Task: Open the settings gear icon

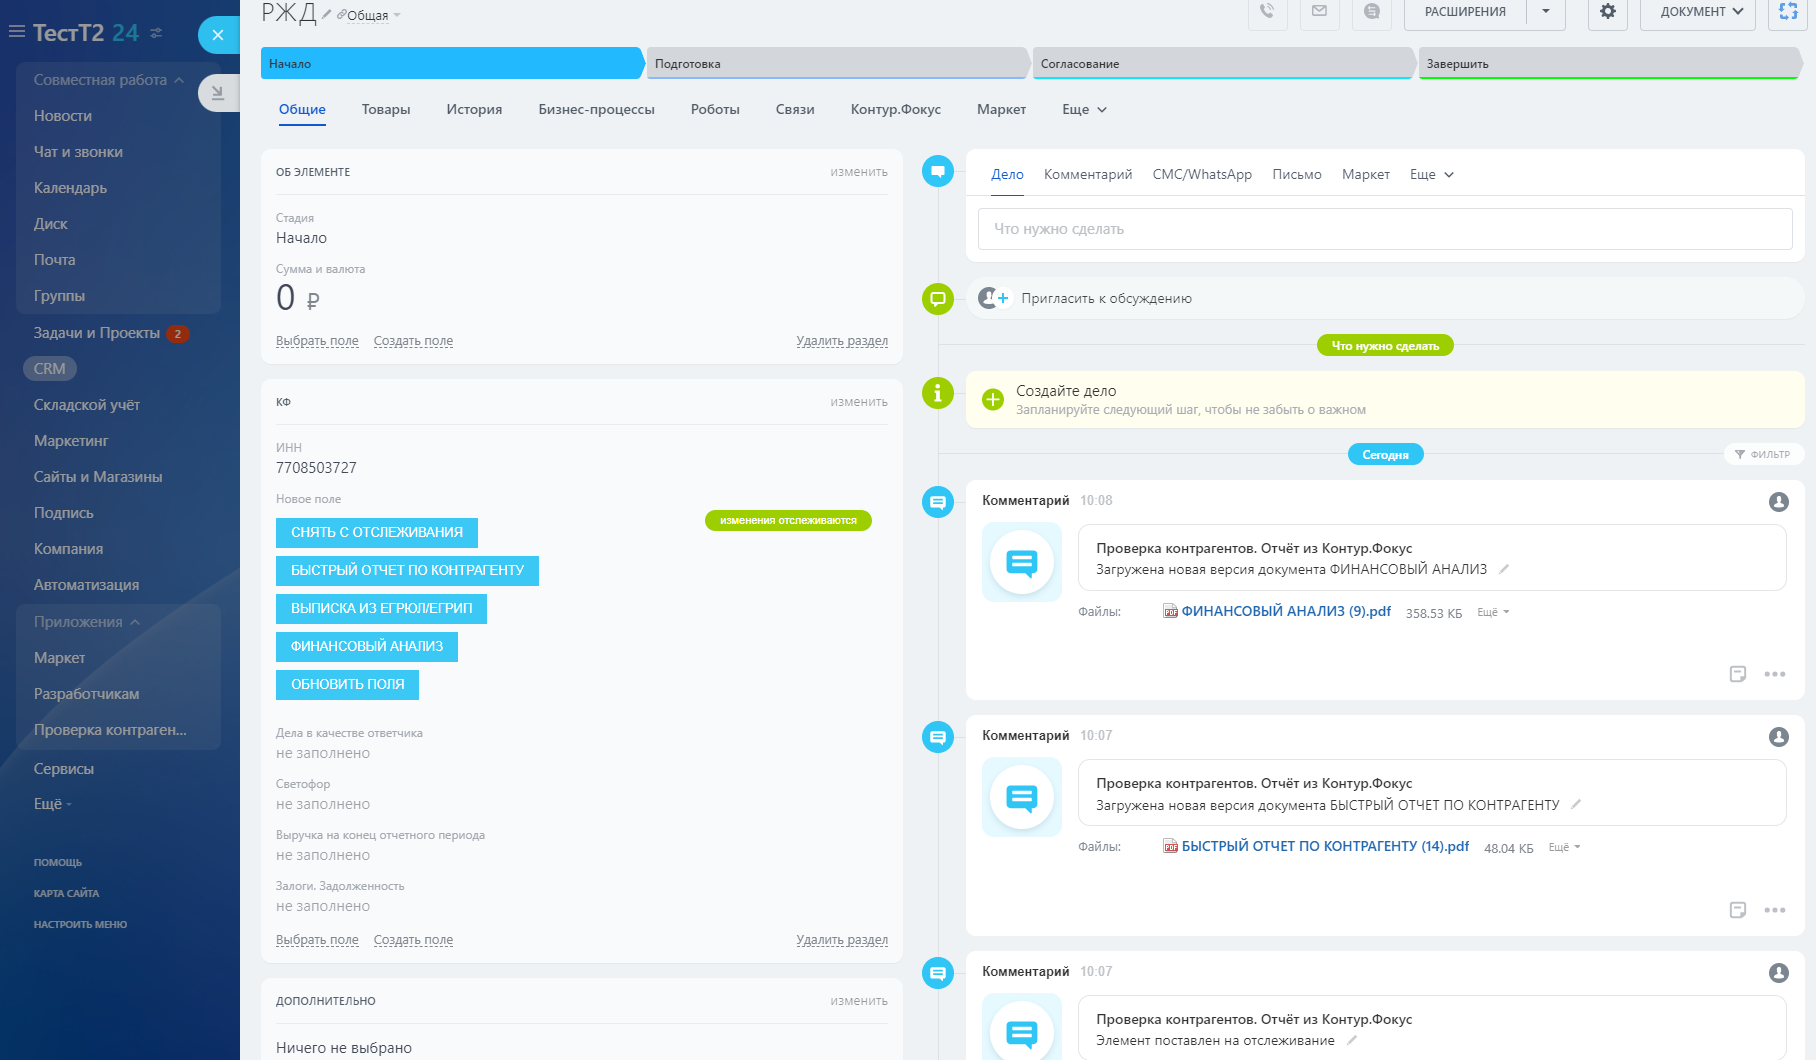Action: (x=1607, y=12)
